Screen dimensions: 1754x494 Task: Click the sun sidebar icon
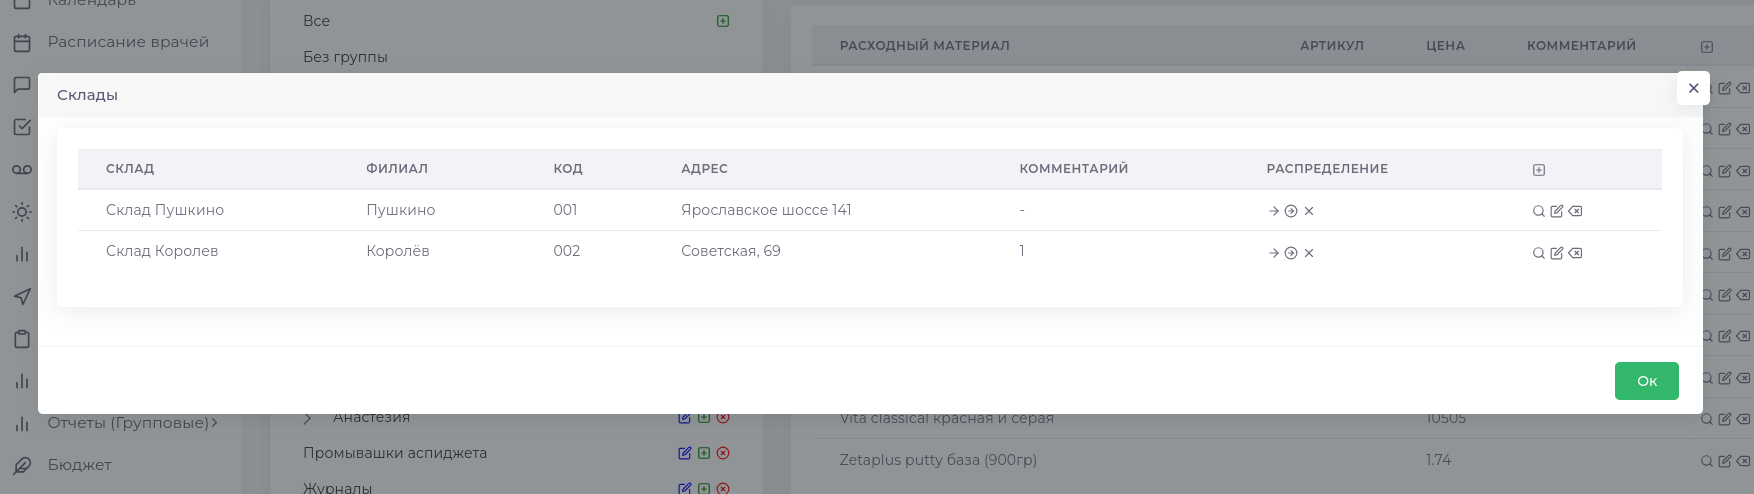(x=22, y=212)
